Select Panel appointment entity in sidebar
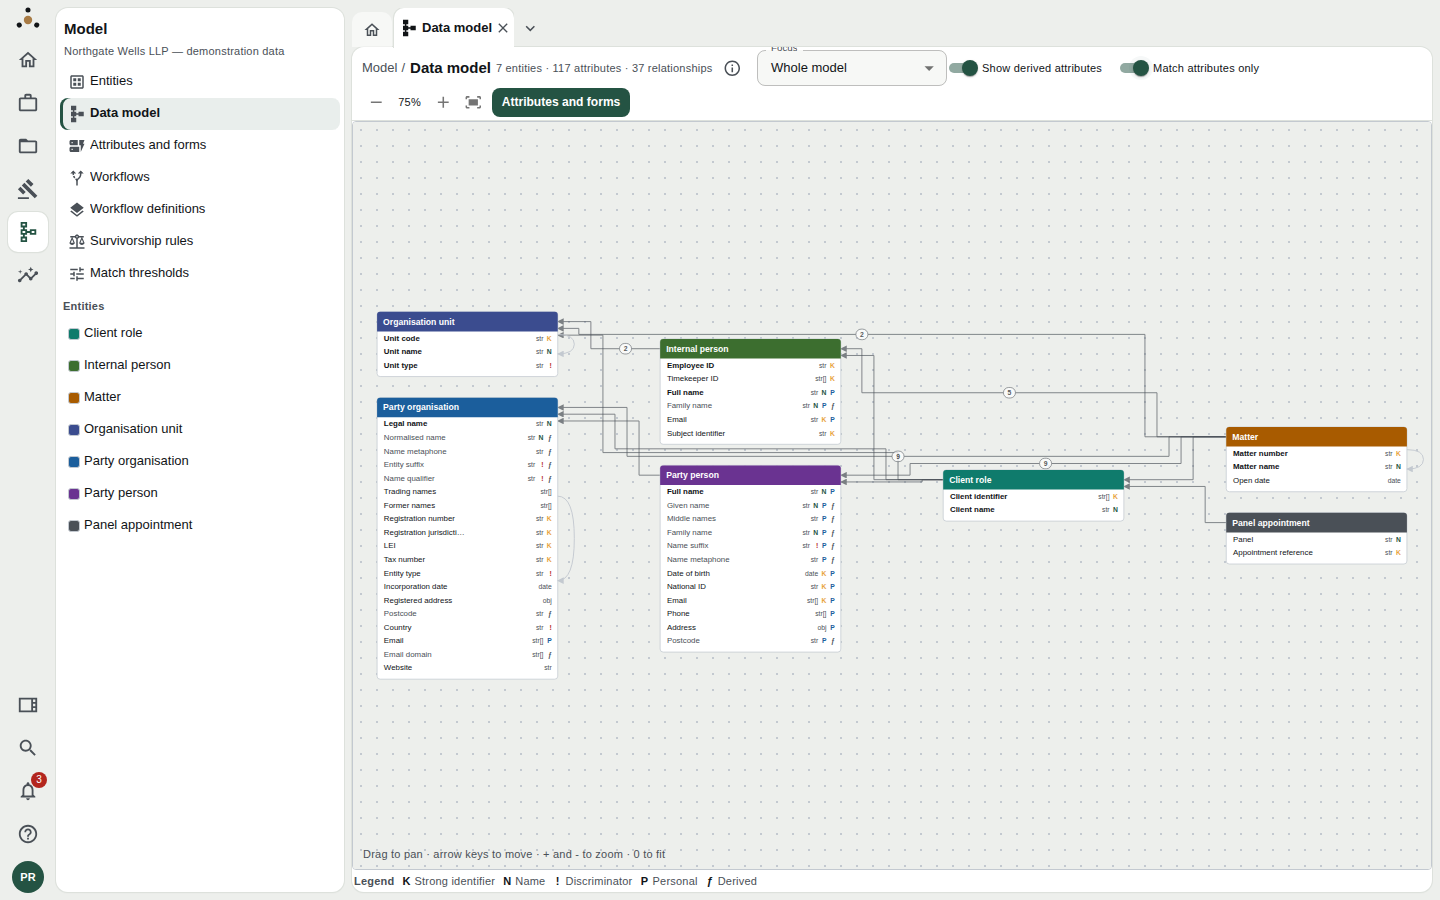The width and height of the screenshot is (1440, 900). coord(200,525)
